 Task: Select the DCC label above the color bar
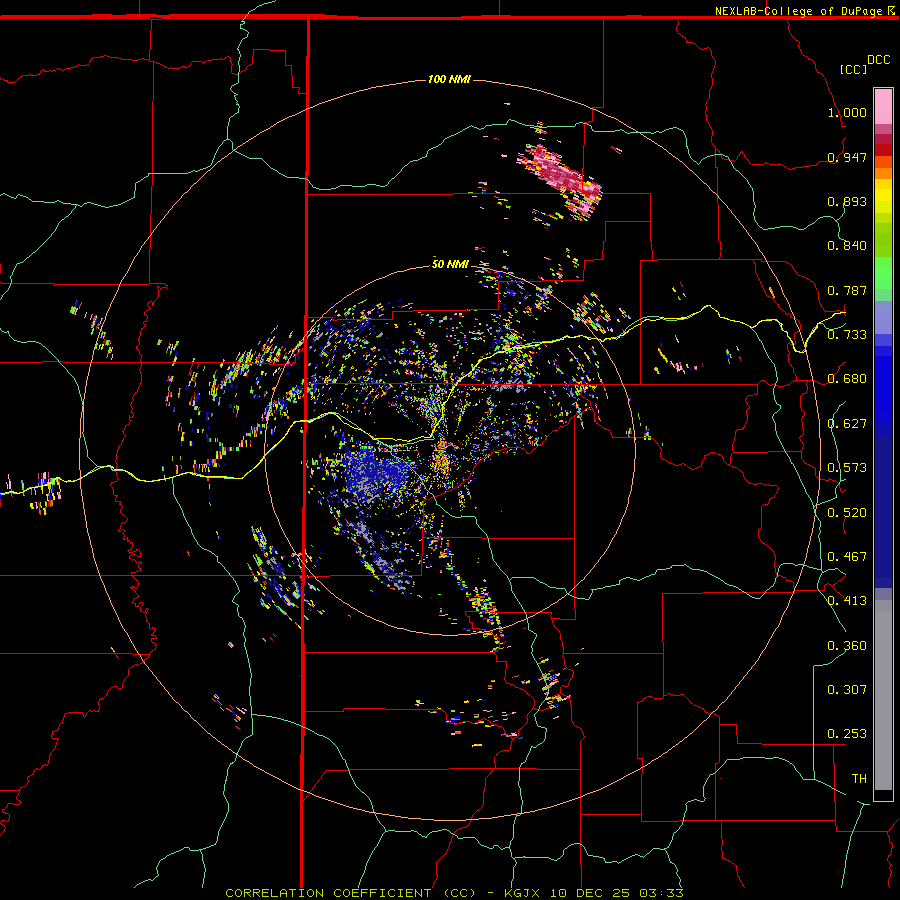pyautogui.click(x=878, y=60)
